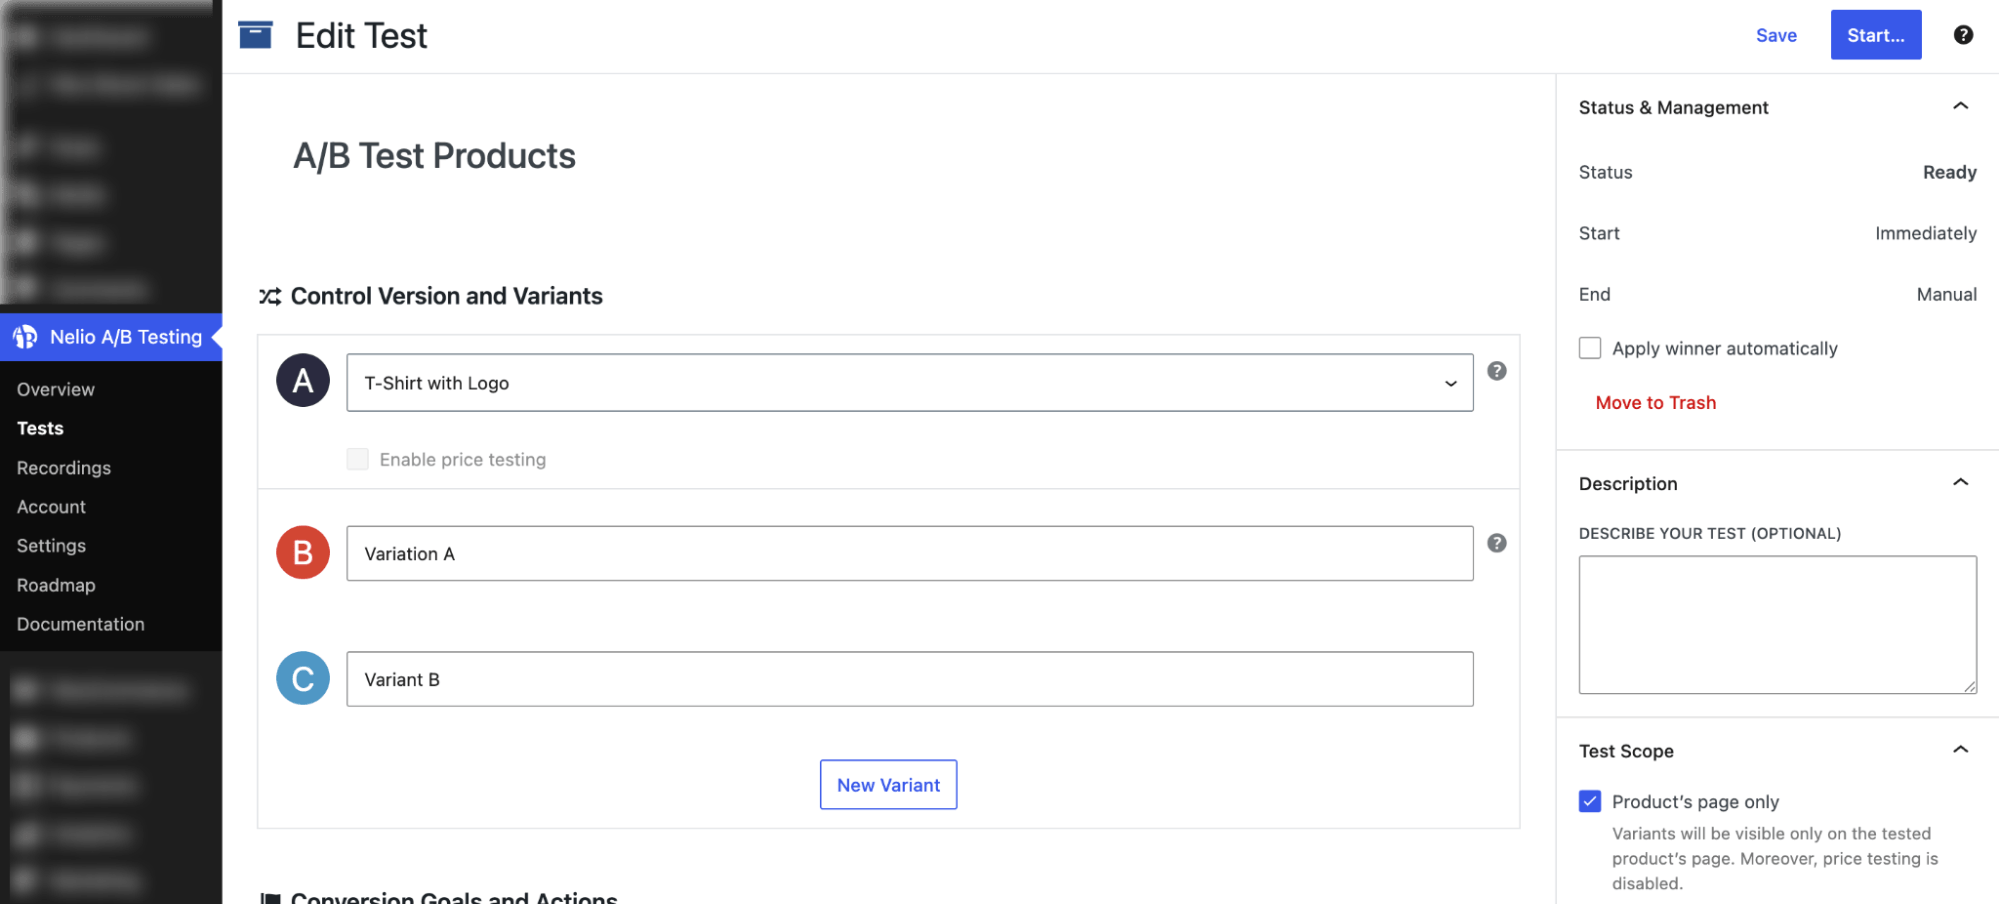Image resolution: width=1999 pixels, height=904 pixels.
Task: Click the Start... button
Action: [x=1876, y=35]
